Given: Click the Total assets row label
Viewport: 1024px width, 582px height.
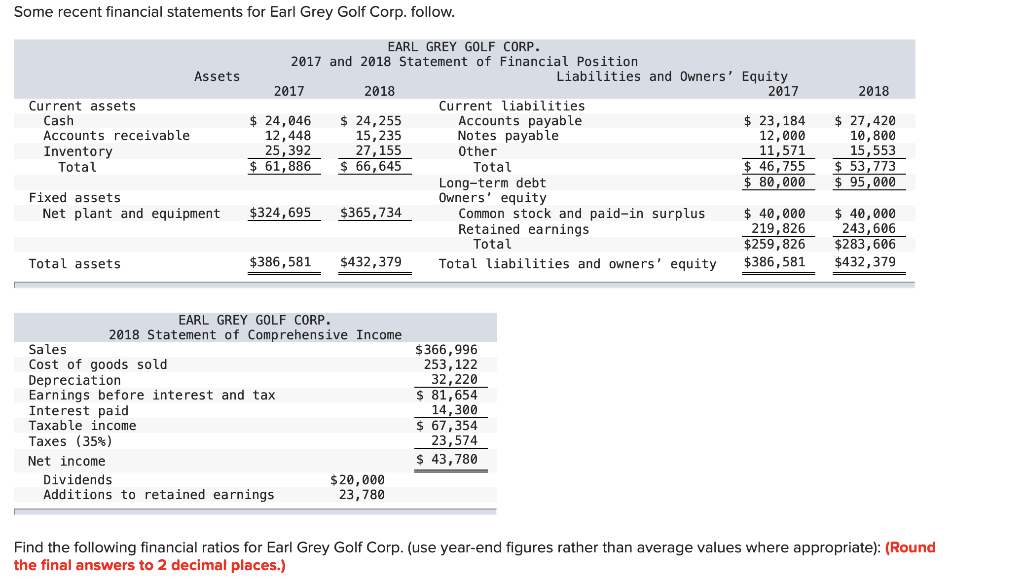Looking at the screenshot, I should coord(74,264).
